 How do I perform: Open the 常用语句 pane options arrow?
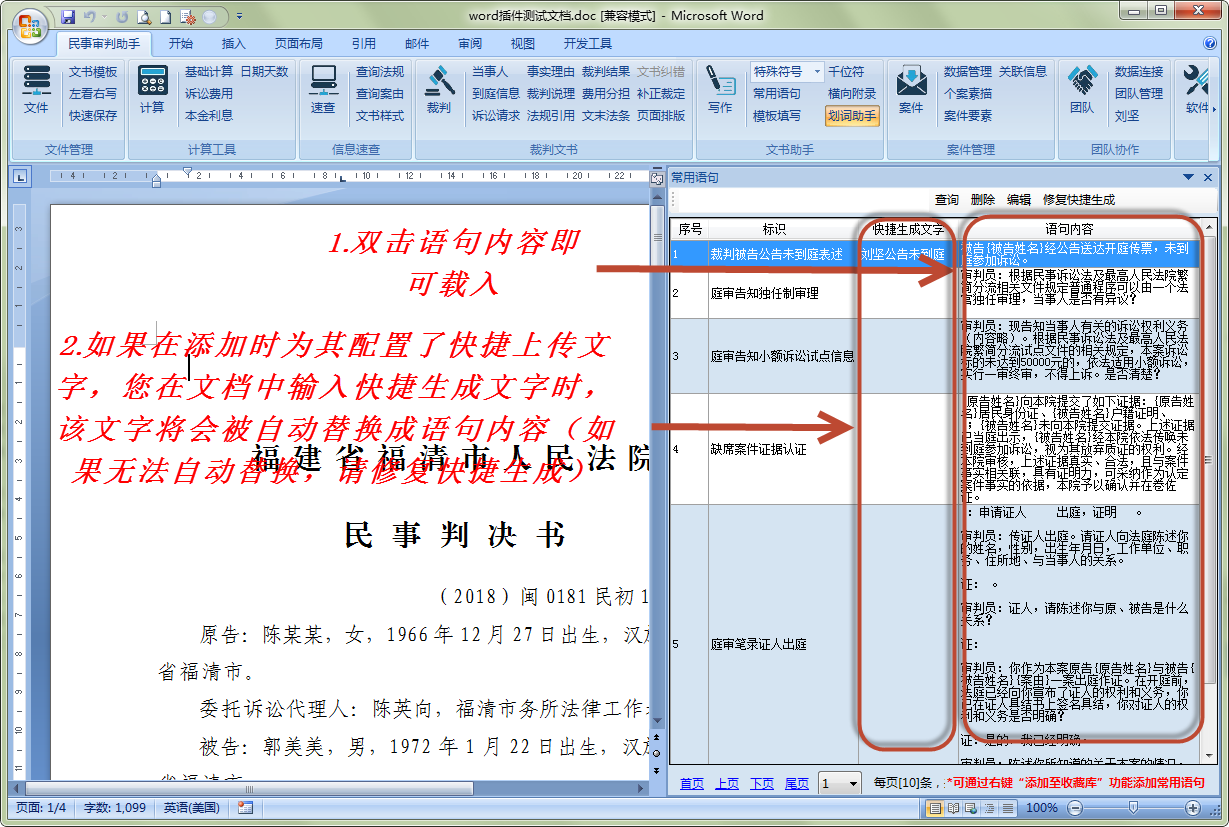1186,177
